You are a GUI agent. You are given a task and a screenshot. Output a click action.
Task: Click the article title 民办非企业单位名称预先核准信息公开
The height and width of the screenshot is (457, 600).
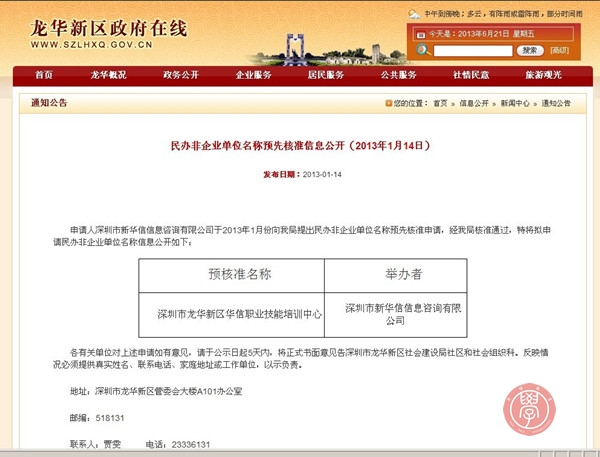300,146
